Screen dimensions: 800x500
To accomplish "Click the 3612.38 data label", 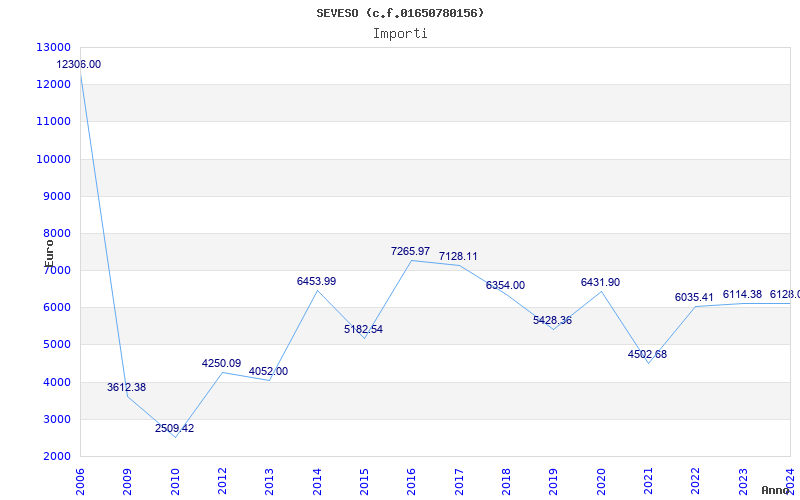I will (x=127, y=388).
